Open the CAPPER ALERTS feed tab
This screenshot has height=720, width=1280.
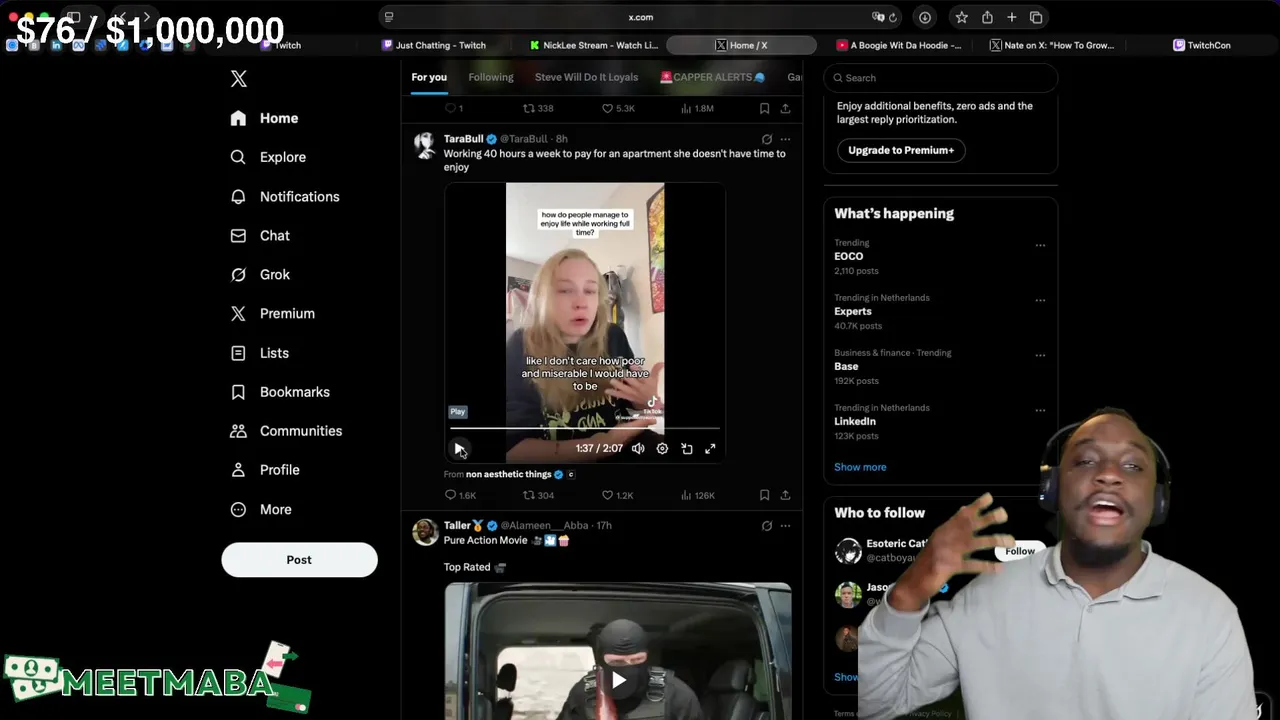[x=712, y=77]
